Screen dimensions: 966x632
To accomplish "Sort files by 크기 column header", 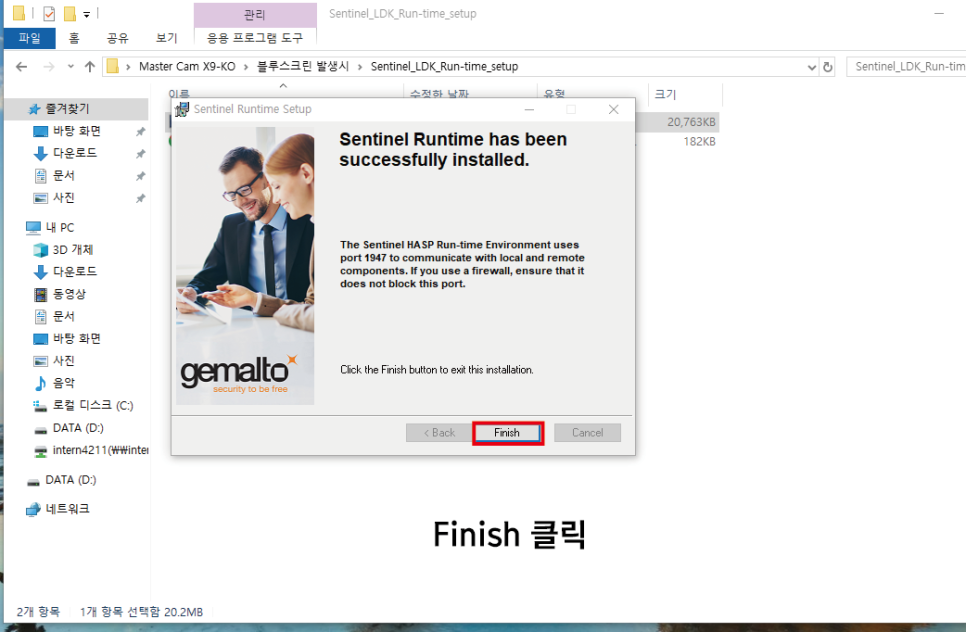I will (x=665, y=94).
